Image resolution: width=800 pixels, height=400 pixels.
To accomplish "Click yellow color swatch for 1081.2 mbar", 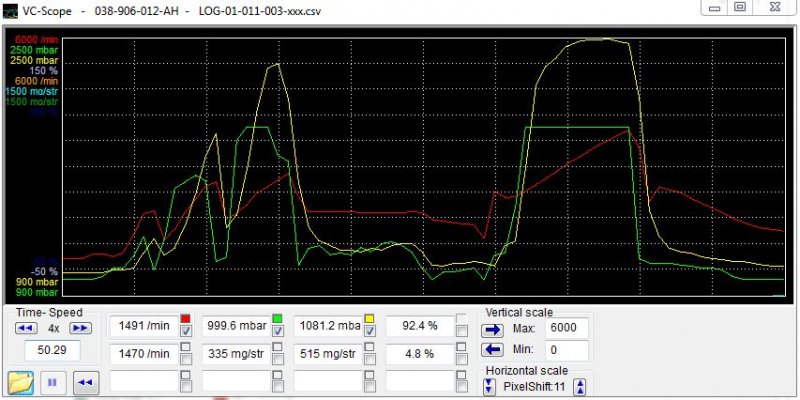I will (x=369, y=318).
